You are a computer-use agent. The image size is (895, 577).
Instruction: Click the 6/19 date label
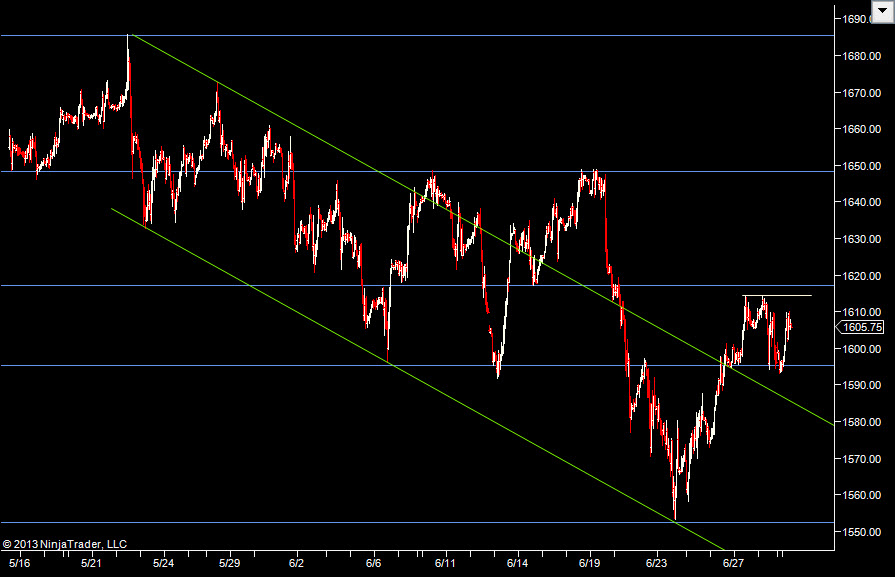point(589,563)
